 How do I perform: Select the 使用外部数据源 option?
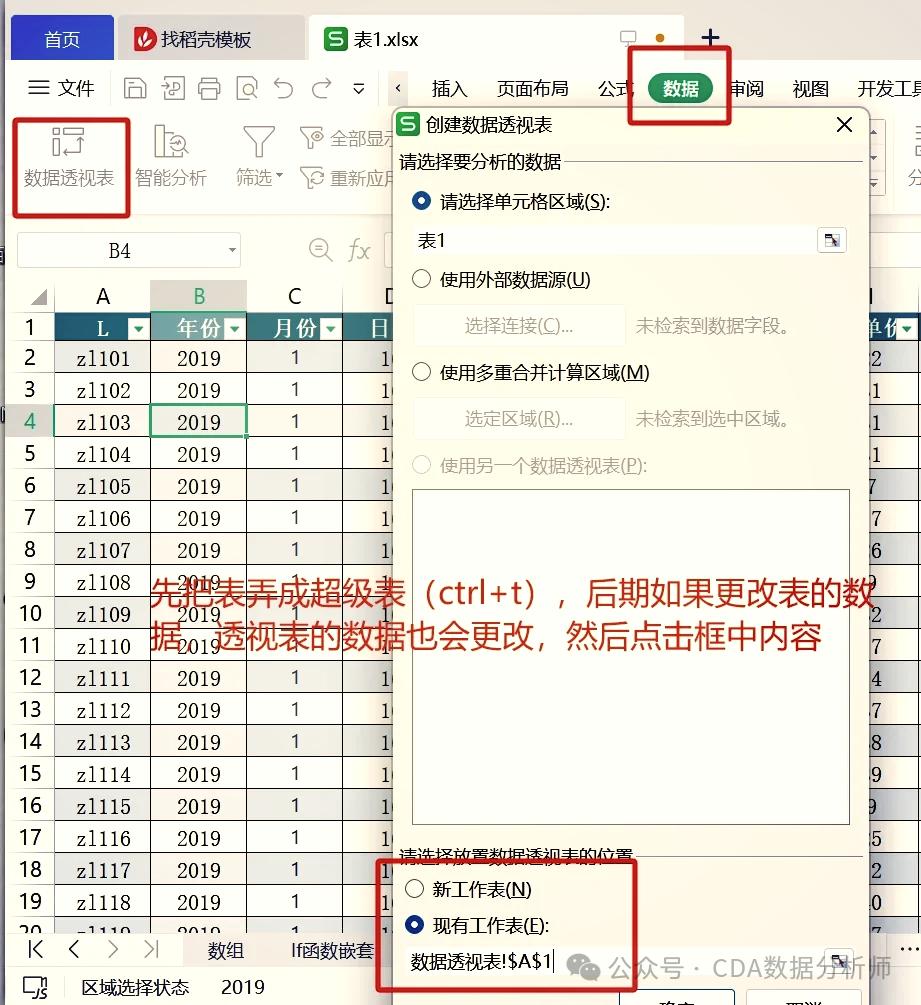click(x=421, y=280)
